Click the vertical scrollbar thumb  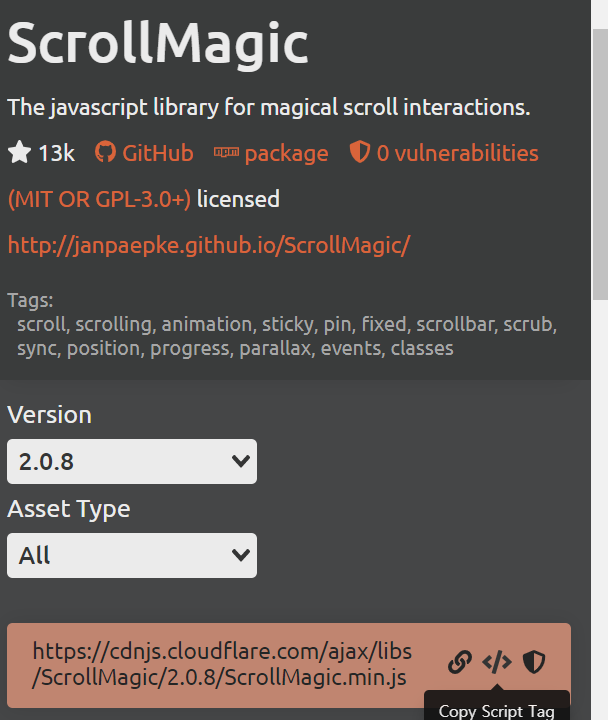tap(600, 164)
